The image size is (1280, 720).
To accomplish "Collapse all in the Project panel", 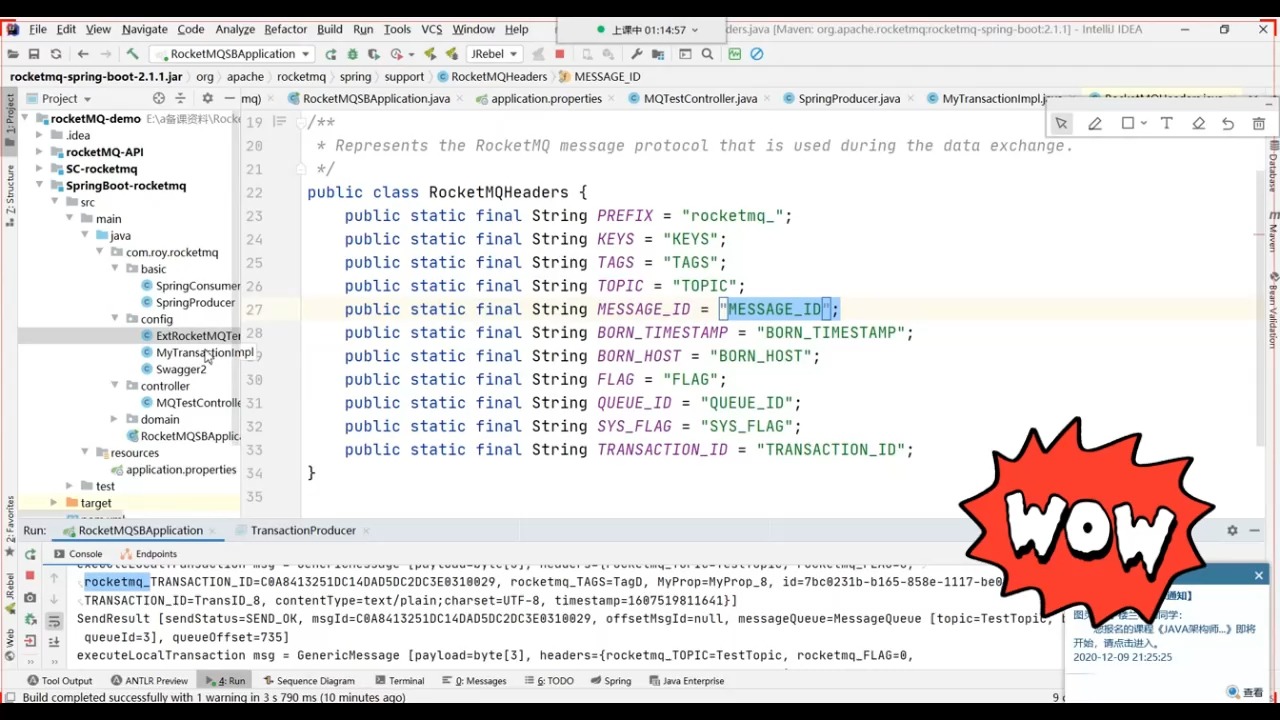I will coord(181,98).
